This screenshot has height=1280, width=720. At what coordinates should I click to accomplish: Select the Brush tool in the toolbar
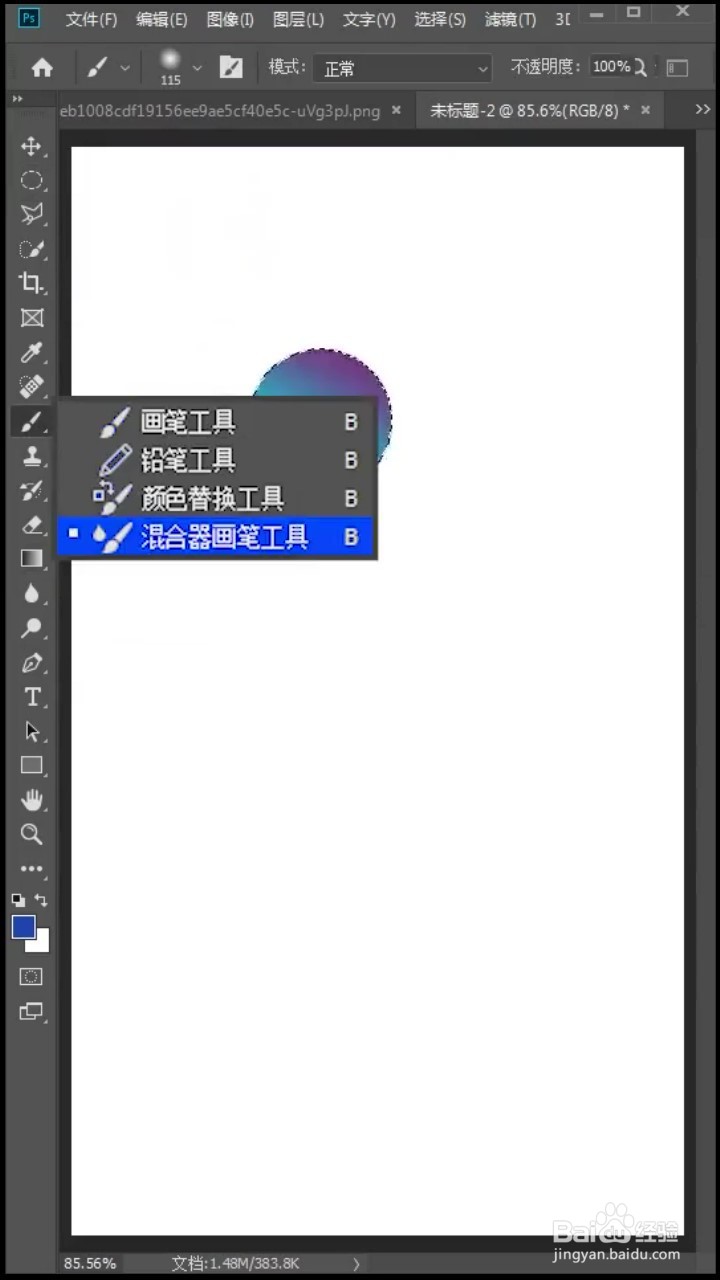click(32, 422)
